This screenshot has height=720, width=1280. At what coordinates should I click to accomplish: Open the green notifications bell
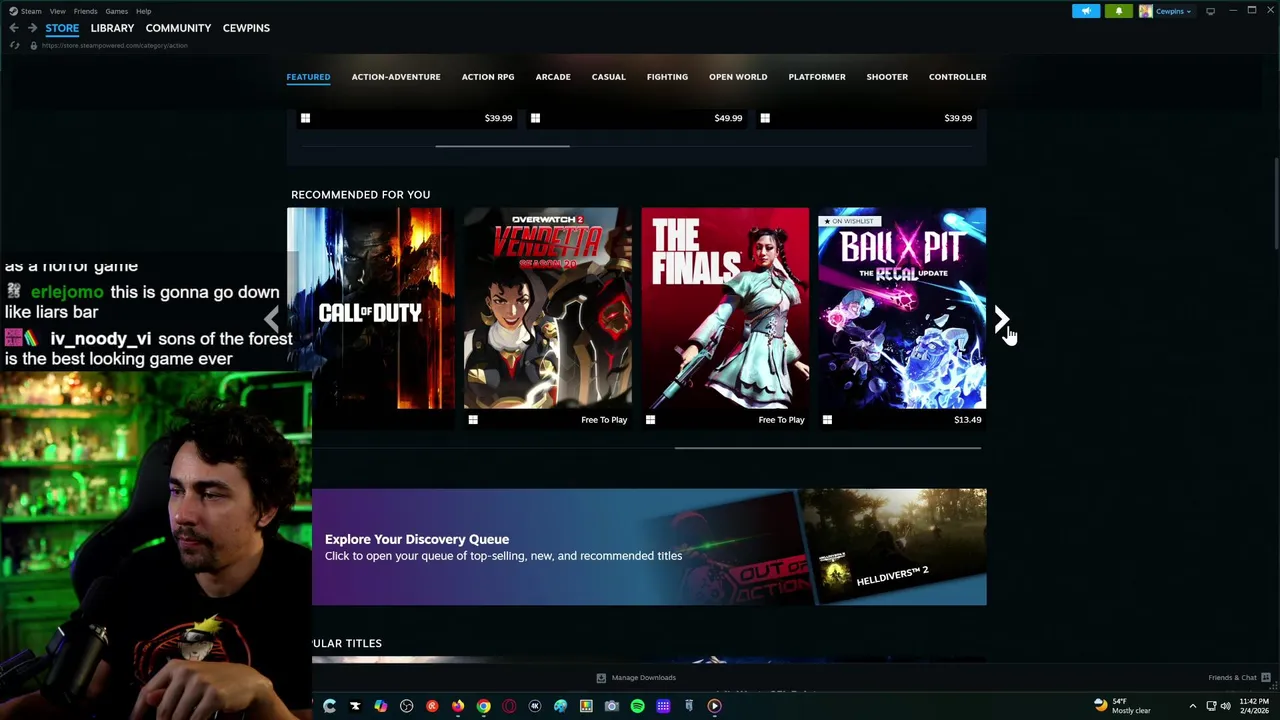click(x=1118, y=11)
